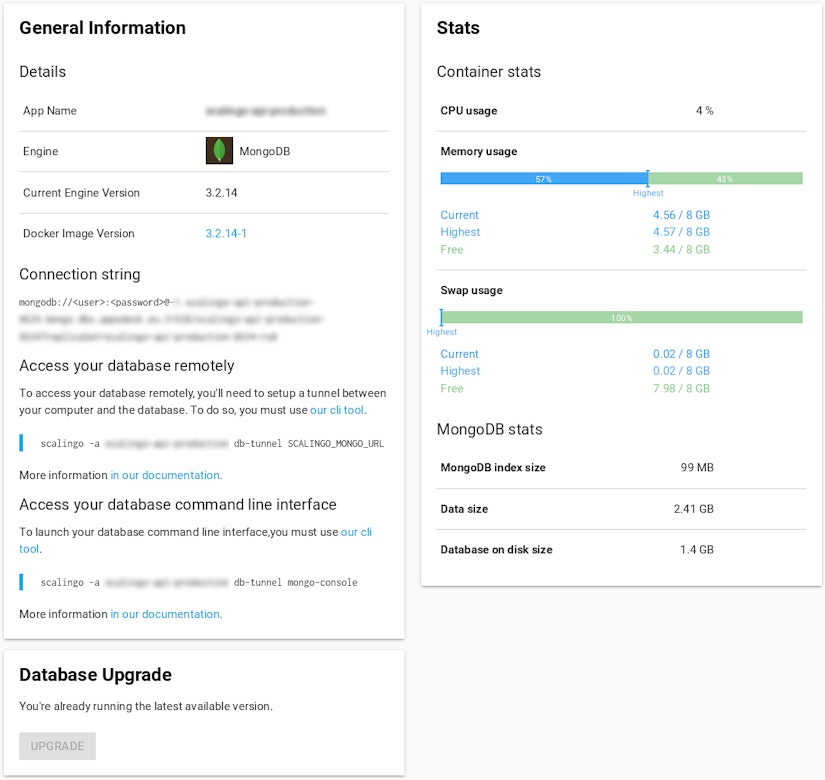Click the Docker Image Version label
825x780 pixels.
79,233
